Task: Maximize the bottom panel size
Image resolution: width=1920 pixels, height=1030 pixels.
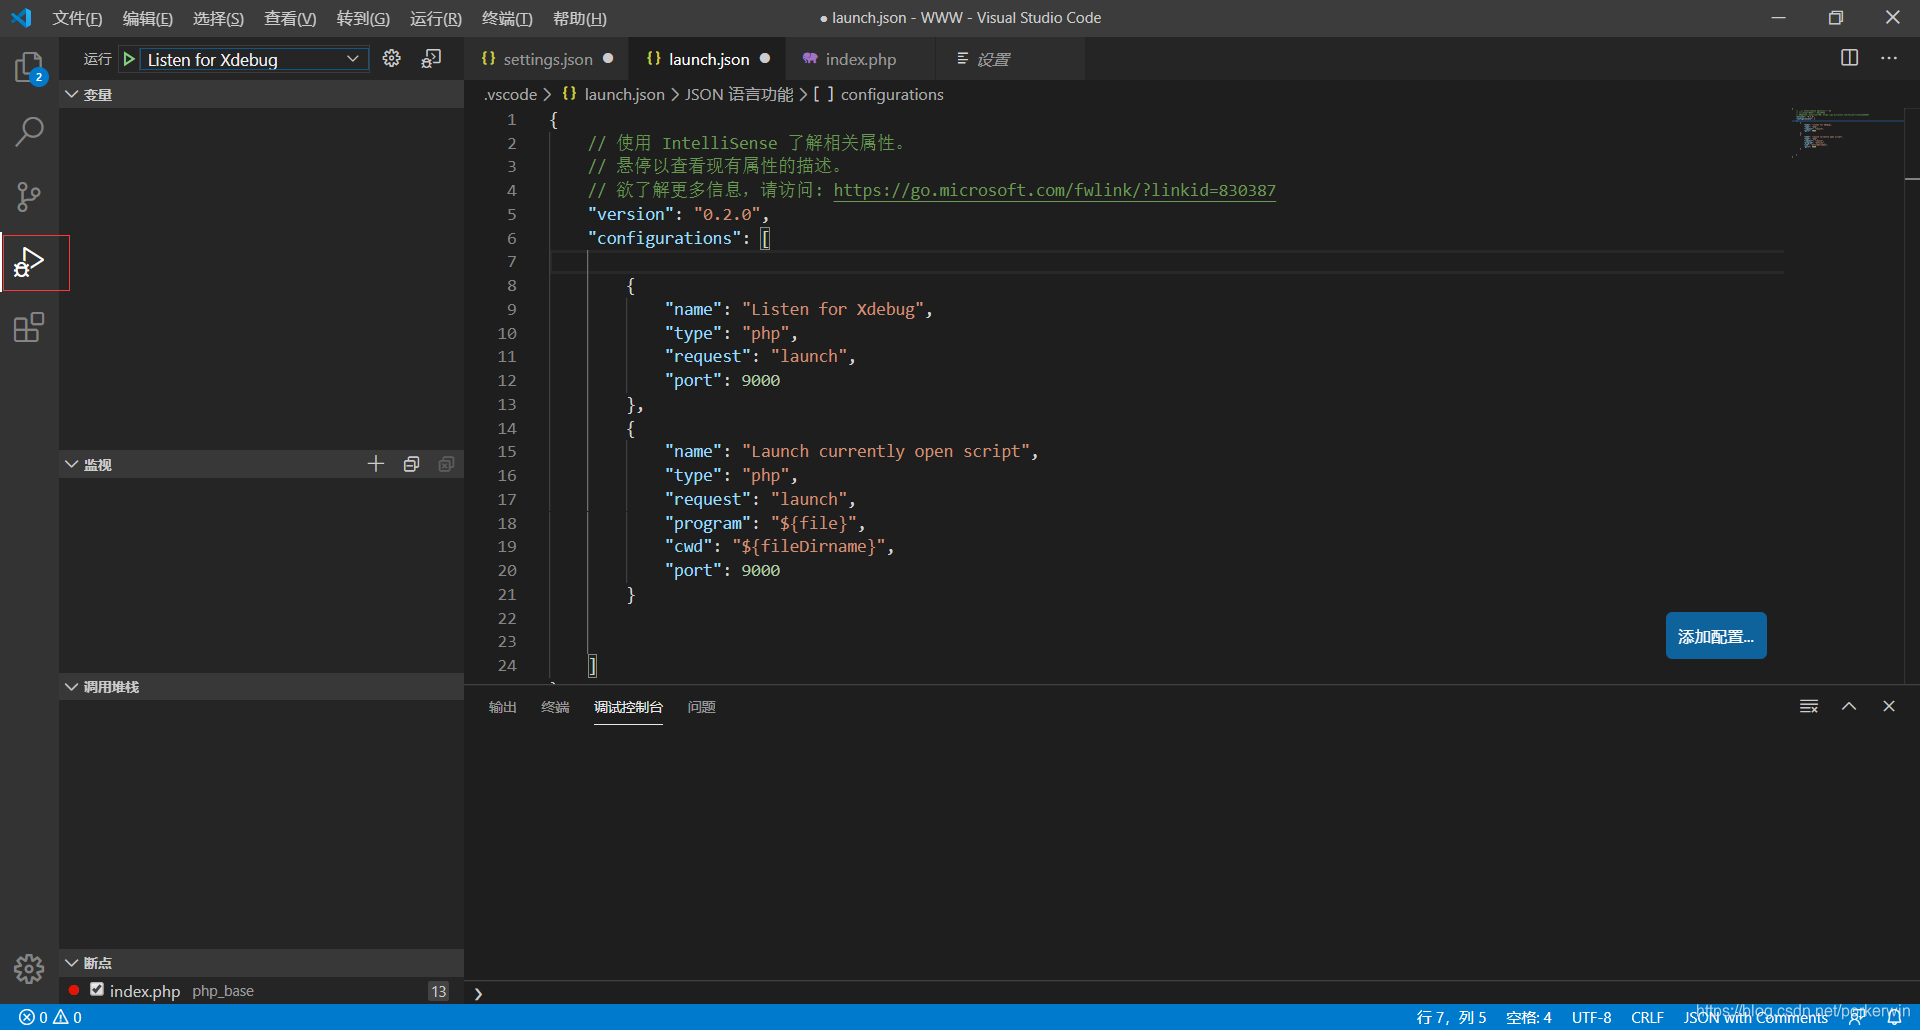Action: coord(1849,706)
